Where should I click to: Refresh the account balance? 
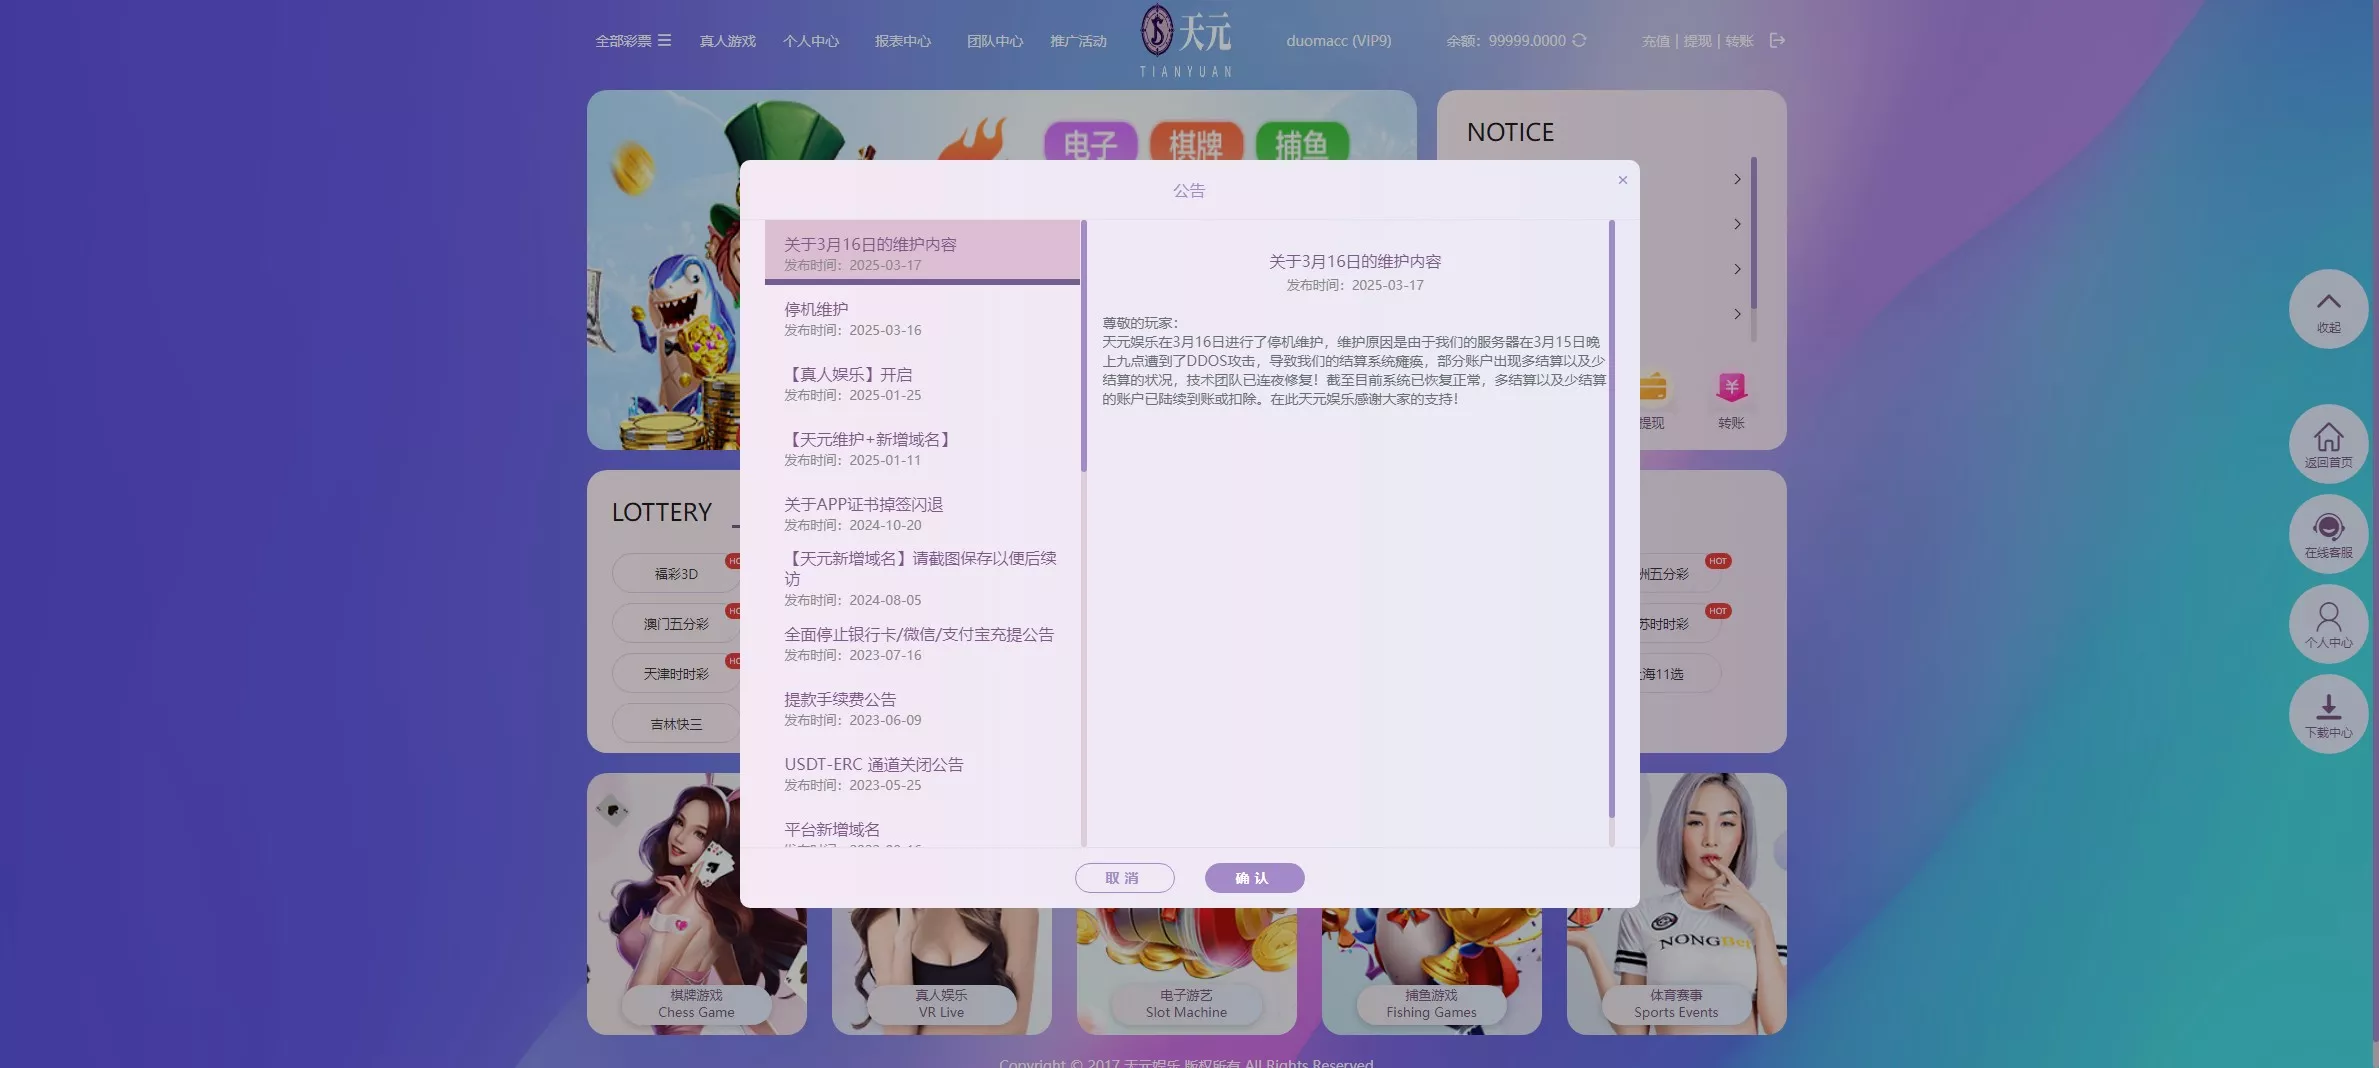(x=1580, y=41)
